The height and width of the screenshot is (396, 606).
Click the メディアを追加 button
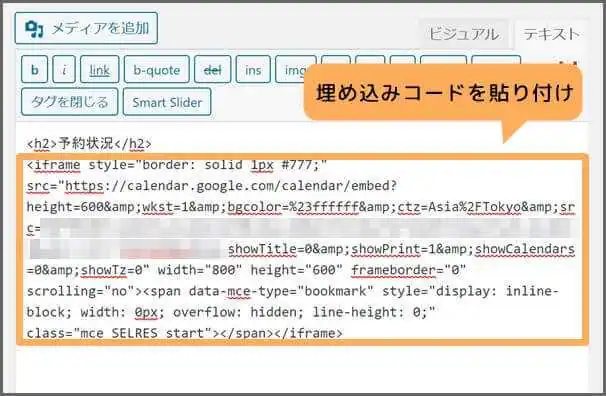tap(86, 28)
